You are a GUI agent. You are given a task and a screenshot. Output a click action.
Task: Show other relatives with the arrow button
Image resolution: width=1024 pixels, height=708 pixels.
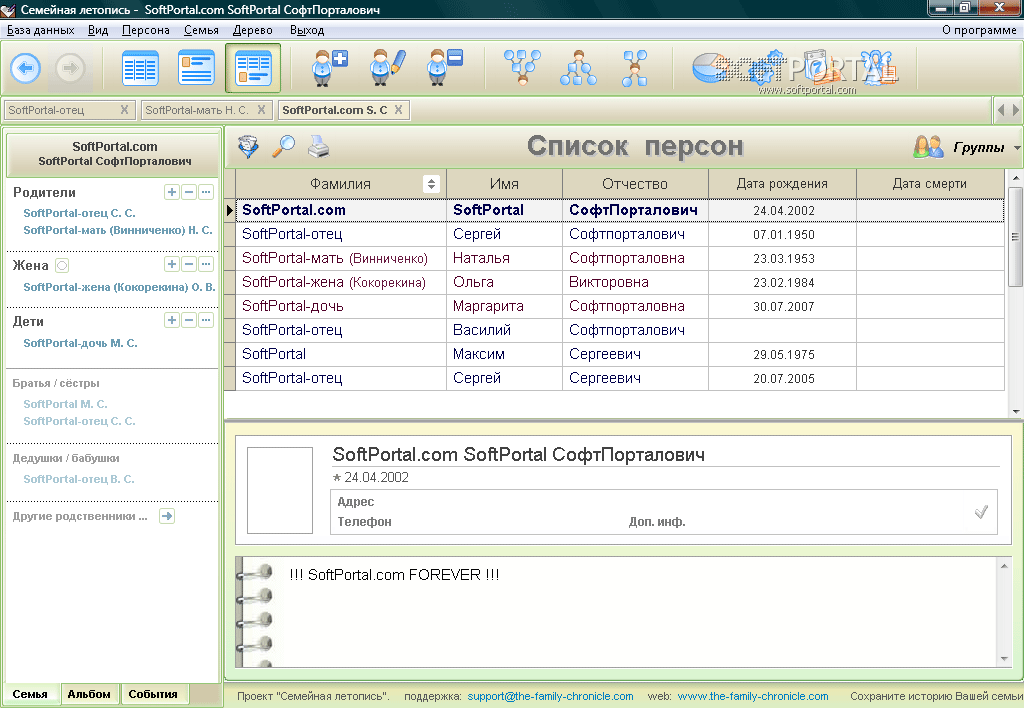[x=167, y=516]
